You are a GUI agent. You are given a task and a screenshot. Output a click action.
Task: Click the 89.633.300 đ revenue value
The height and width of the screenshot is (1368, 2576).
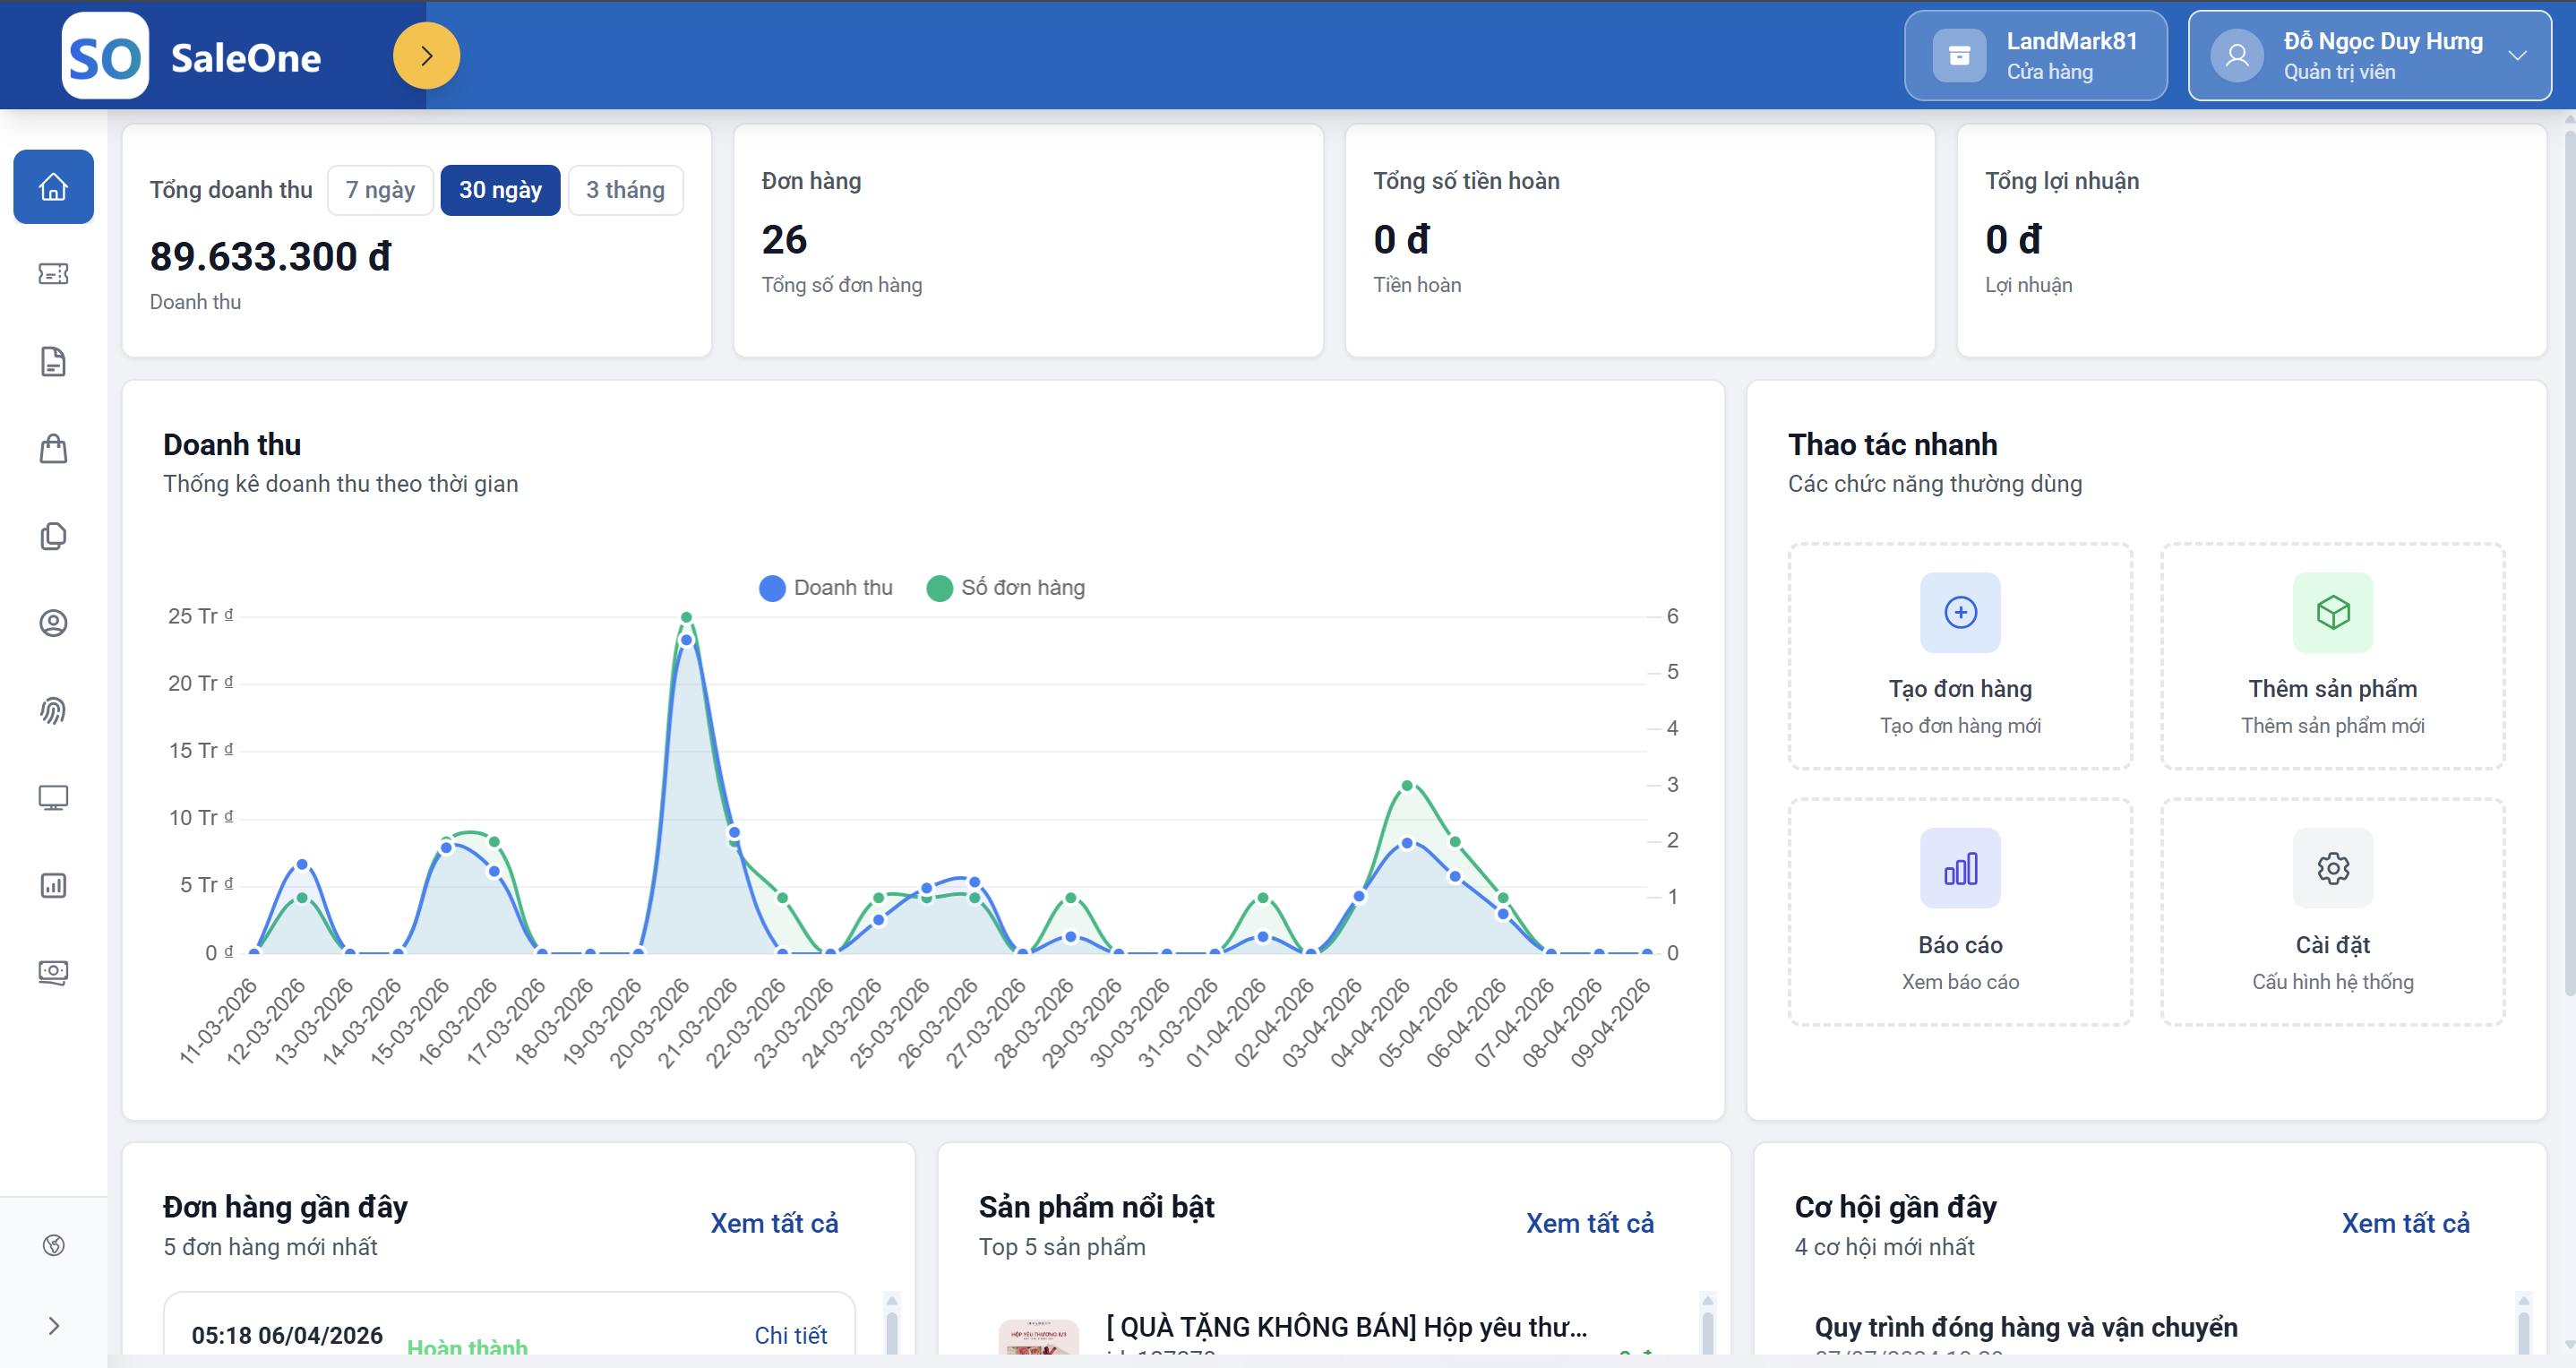pyautogui.click(x=270, y=257)
